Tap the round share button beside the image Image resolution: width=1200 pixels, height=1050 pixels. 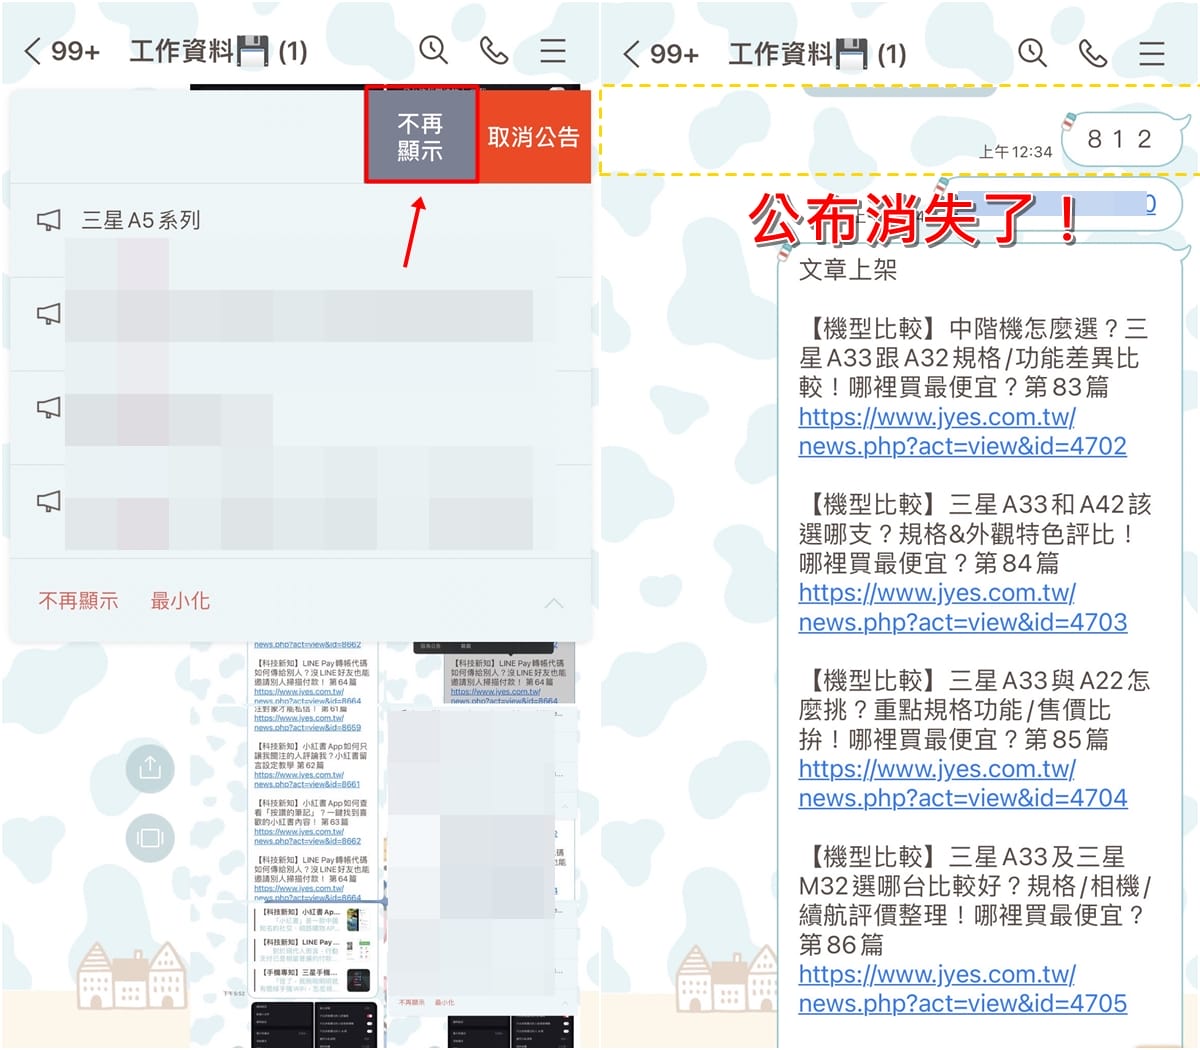[150, 768]
